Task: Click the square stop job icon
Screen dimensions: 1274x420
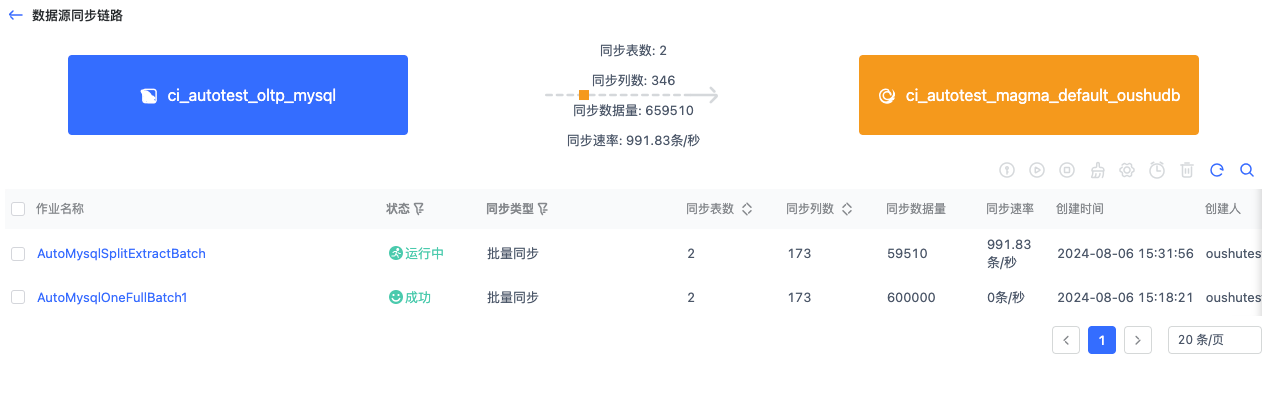Action: point(1067,170)
